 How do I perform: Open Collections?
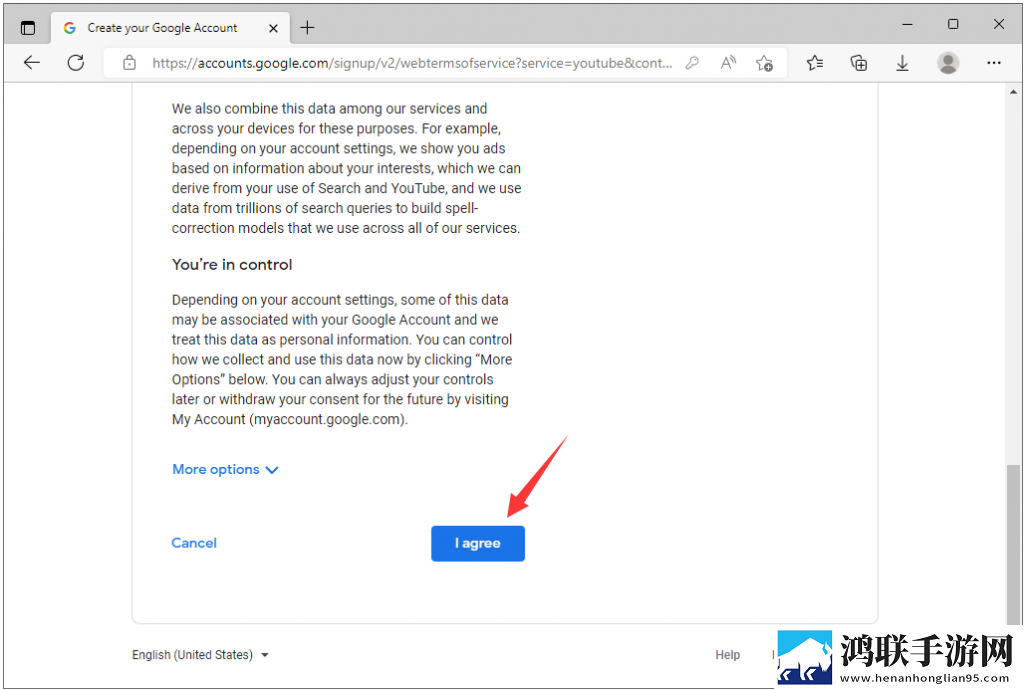click(x=859, y=63)
